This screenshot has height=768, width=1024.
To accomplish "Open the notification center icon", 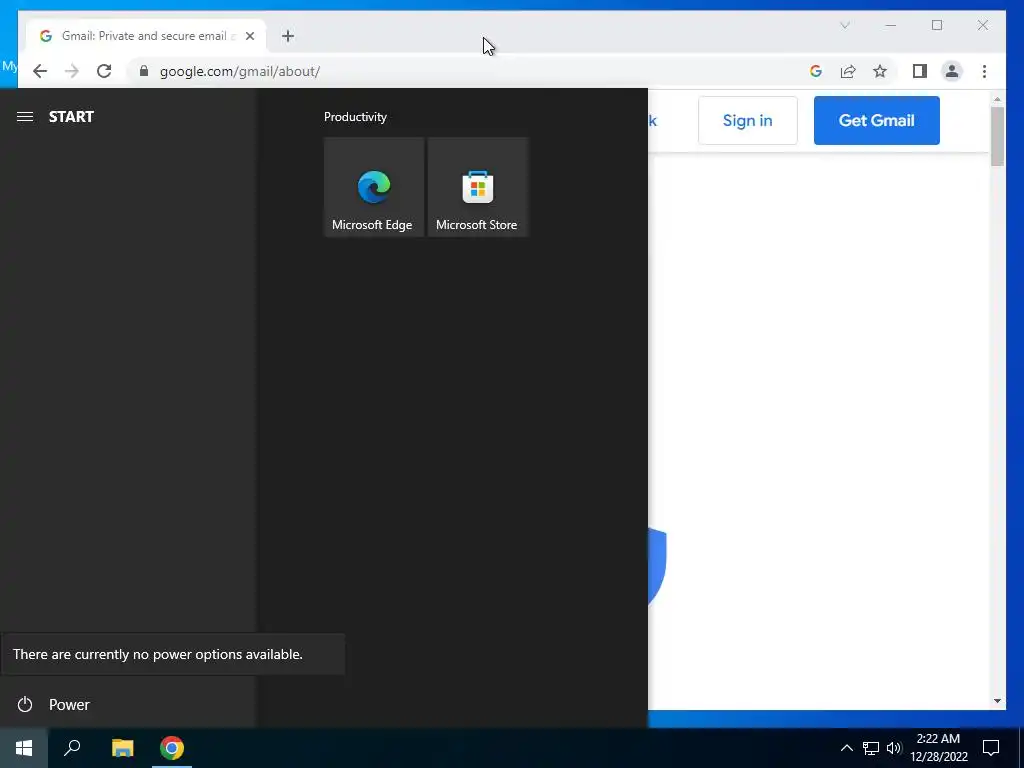I will click(991, 748).
